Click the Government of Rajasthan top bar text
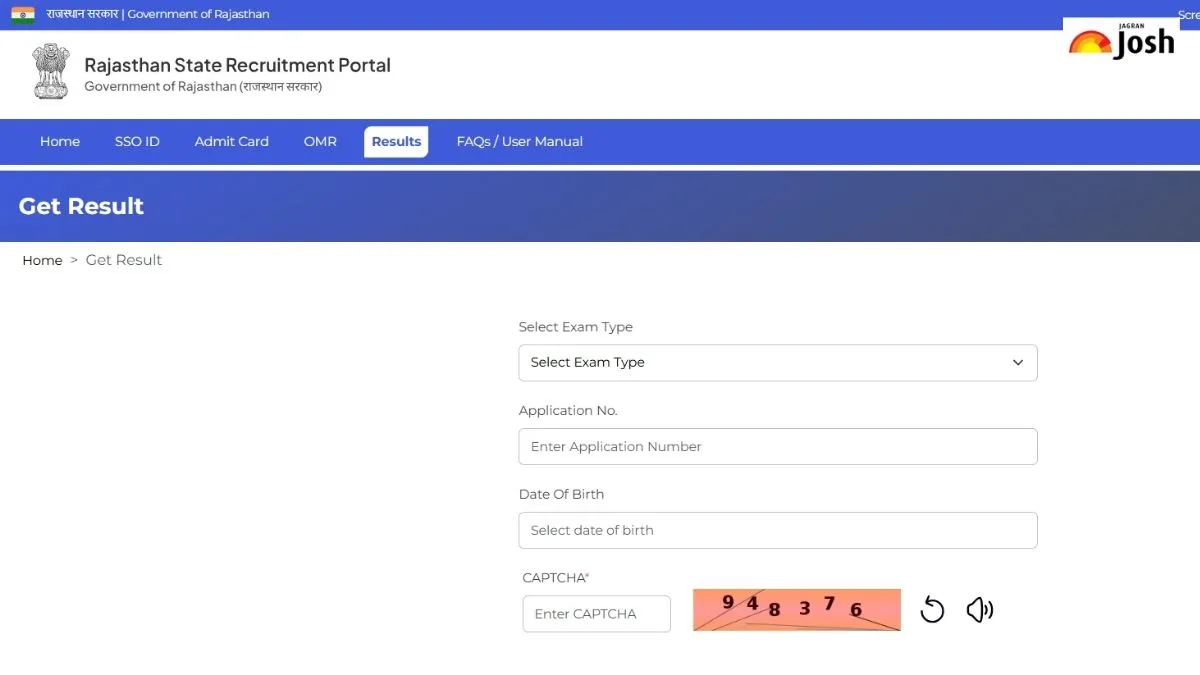This screenshot has width=1200, height=675. [x=198, y=14]
